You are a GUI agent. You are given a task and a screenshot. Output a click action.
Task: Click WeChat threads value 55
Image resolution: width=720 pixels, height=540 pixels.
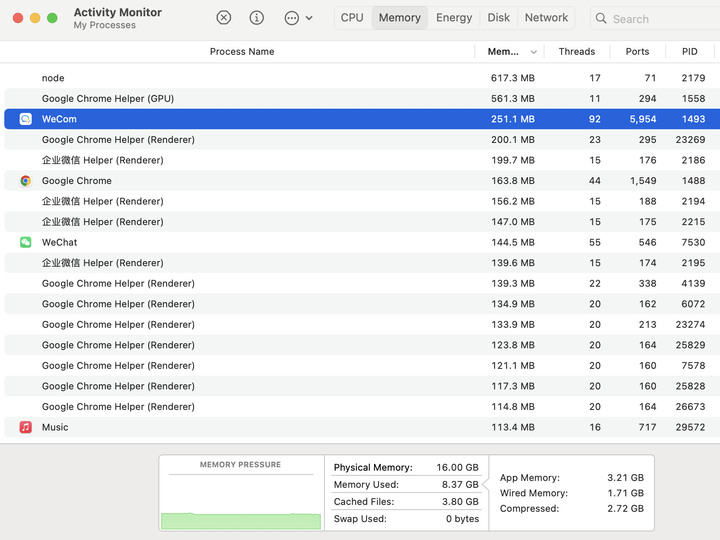coord(595,242)
